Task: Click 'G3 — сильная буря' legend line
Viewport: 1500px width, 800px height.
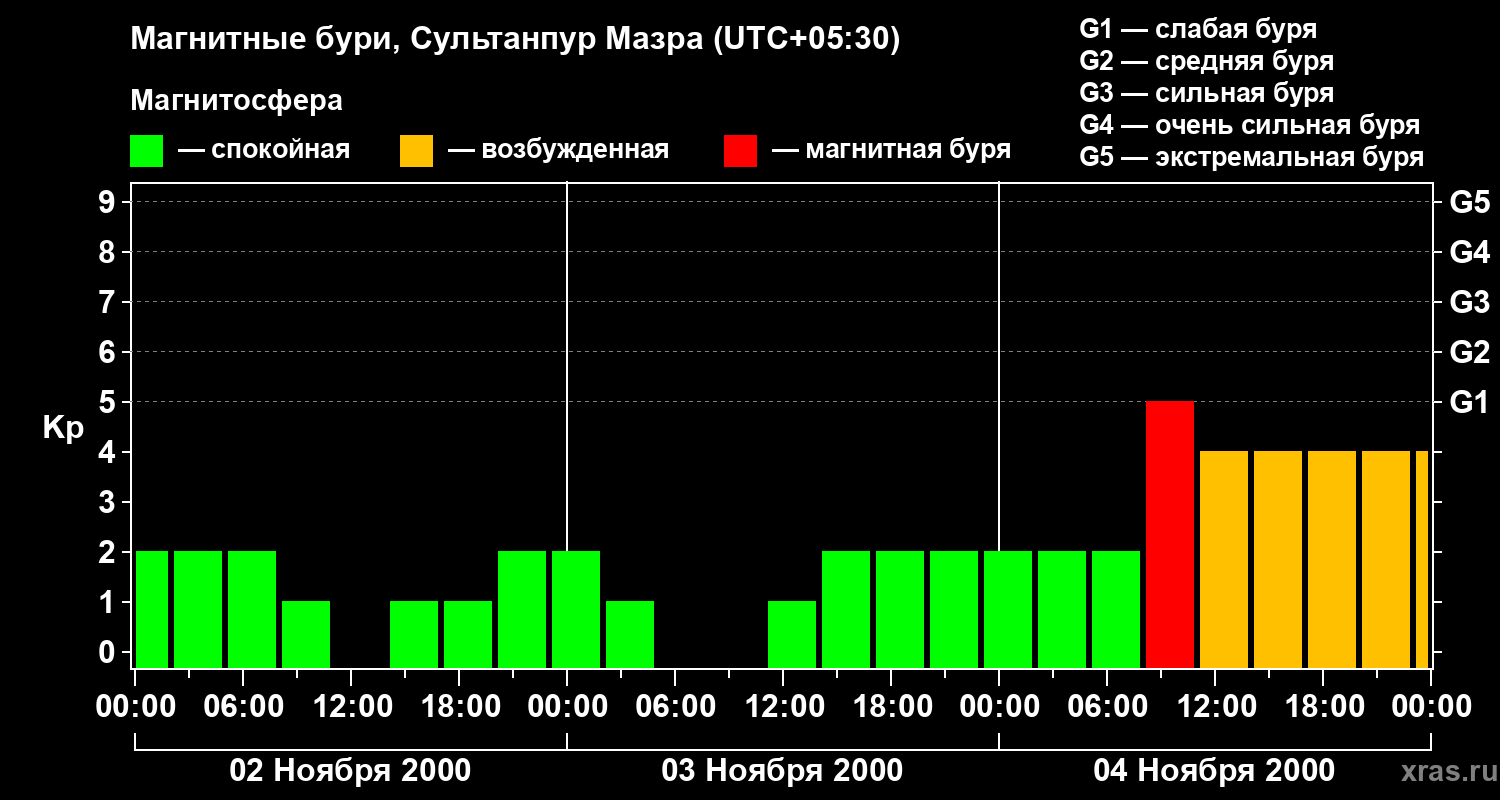Action: [1206, 93]
